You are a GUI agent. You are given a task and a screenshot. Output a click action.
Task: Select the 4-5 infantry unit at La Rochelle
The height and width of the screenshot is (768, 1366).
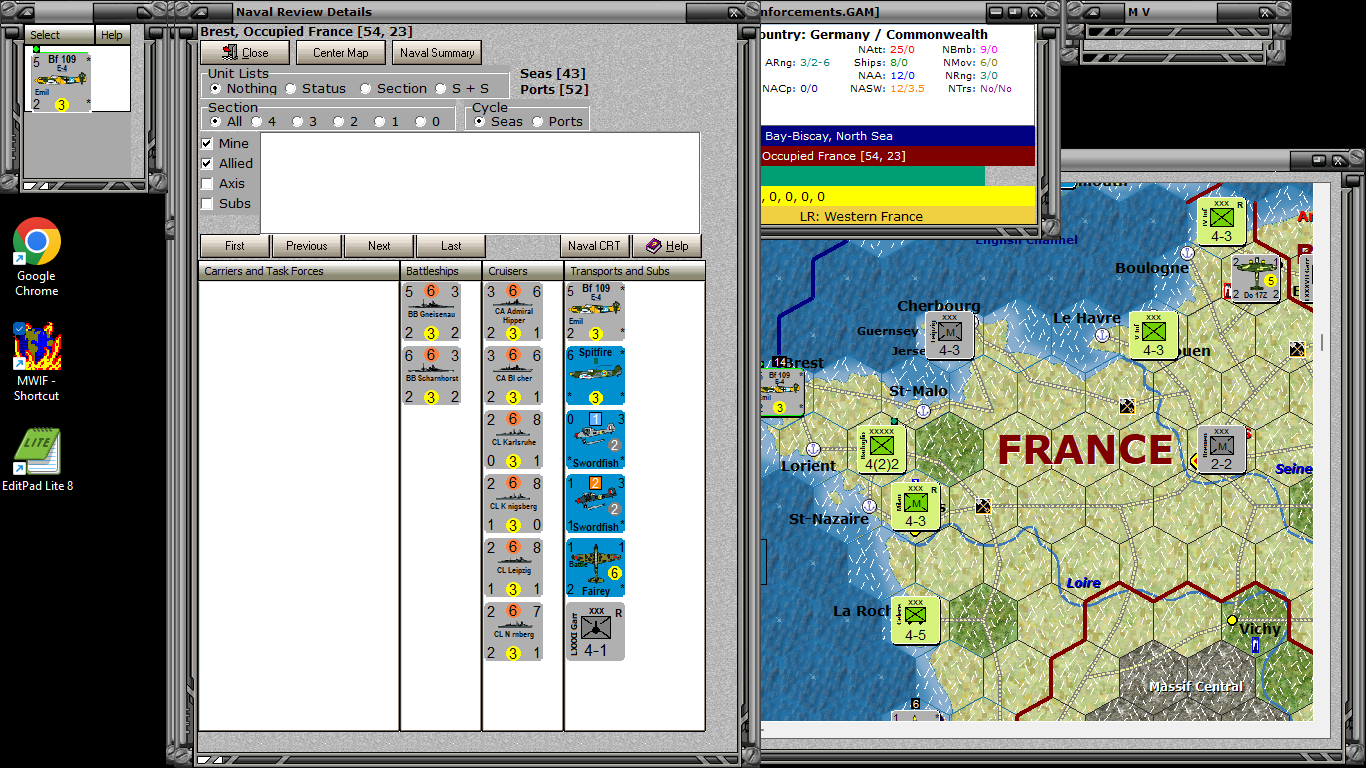coord(915,620)
